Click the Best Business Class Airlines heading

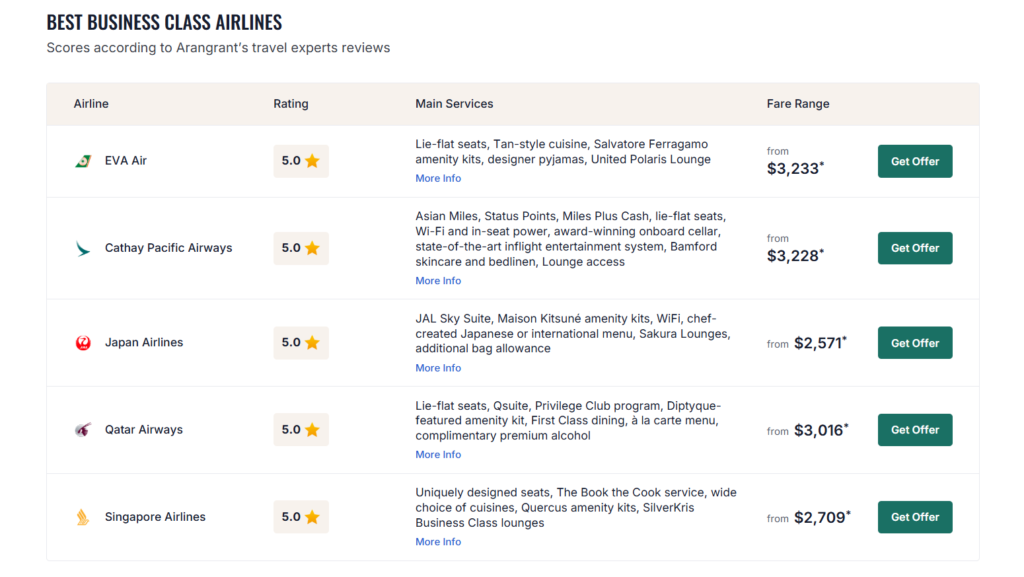coord(165,22)
